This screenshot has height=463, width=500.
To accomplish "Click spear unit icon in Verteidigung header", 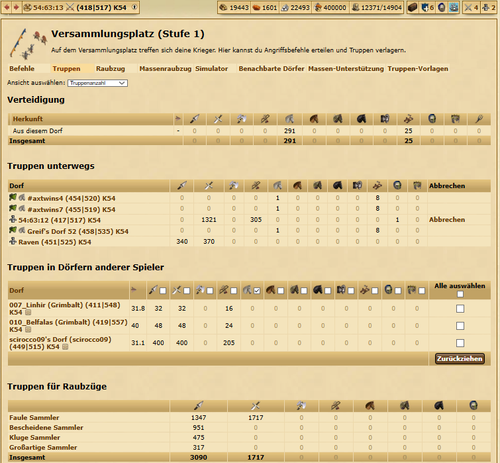I will coord(194,119).
